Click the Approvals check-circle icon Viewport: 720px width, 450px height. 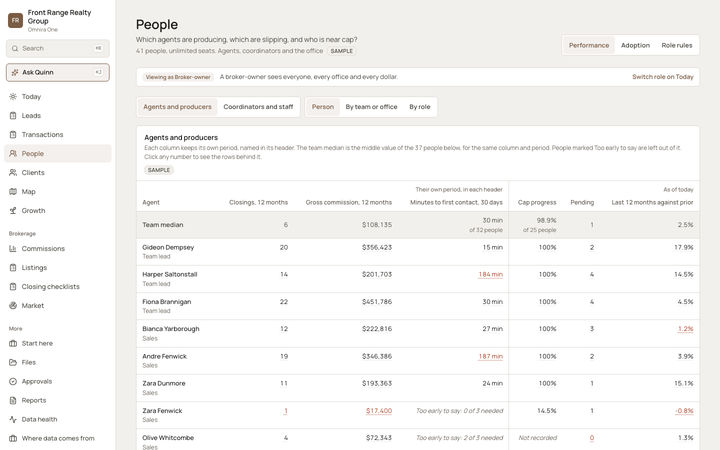(x=13, y=381)
